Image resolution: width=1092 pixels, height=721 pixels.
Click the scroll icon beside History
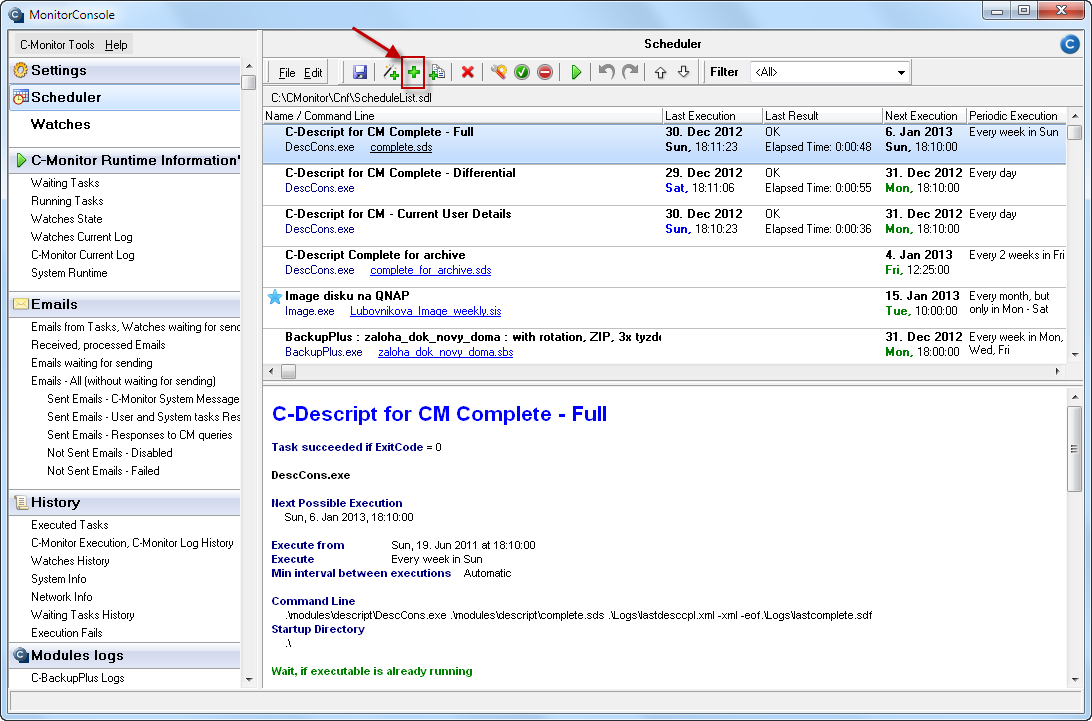[21, 502]
